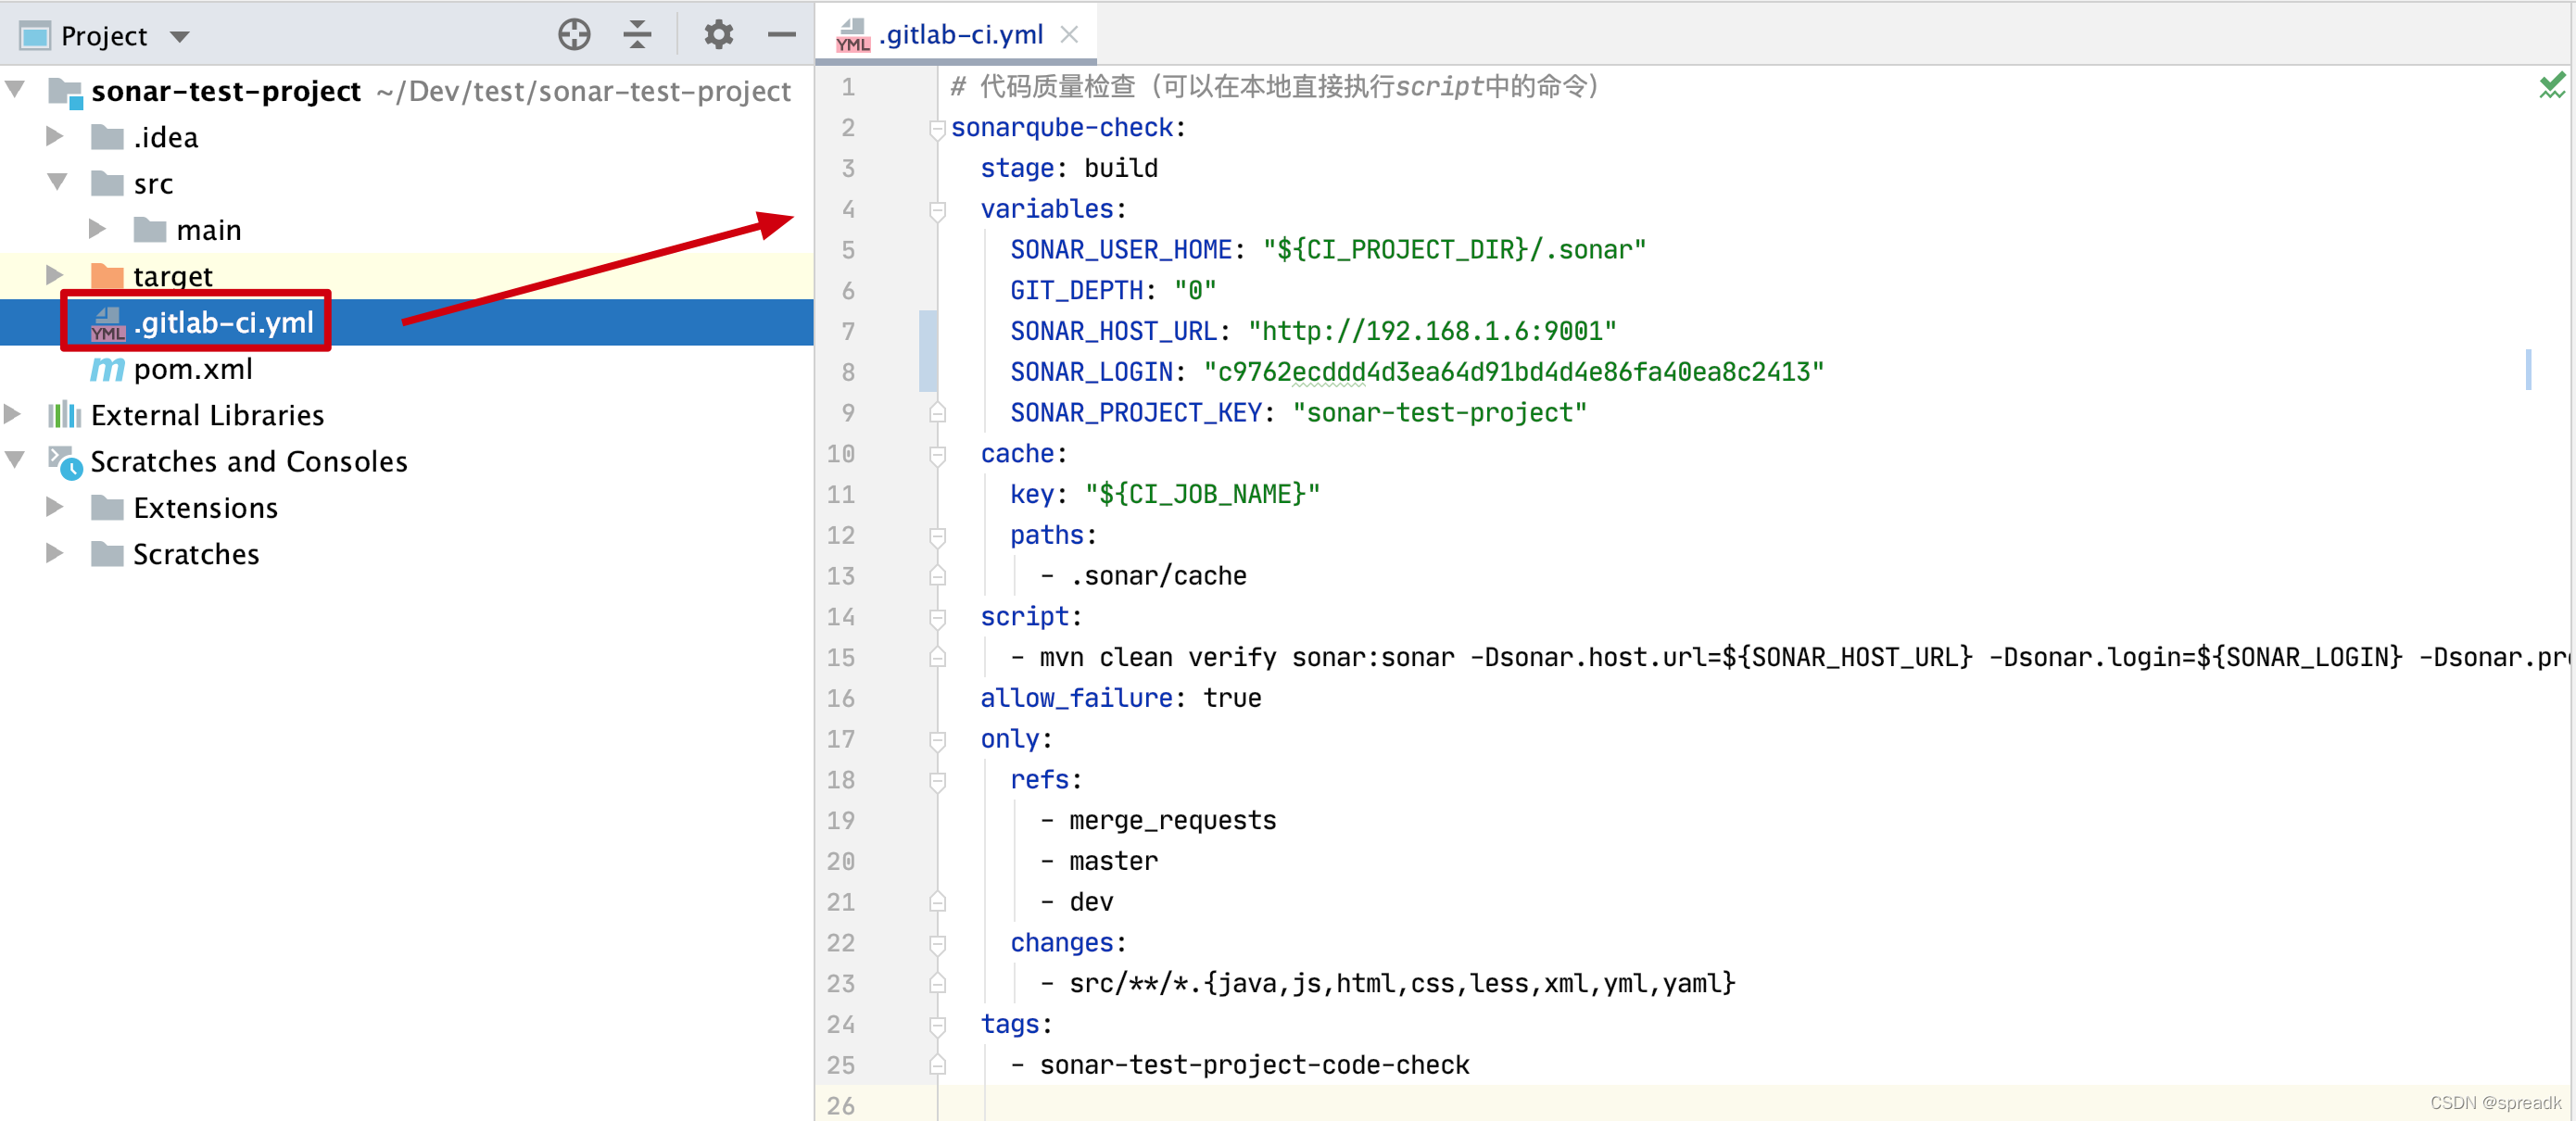
Task: Click the green inspection checkmark icon
Action: point(2551,86)
